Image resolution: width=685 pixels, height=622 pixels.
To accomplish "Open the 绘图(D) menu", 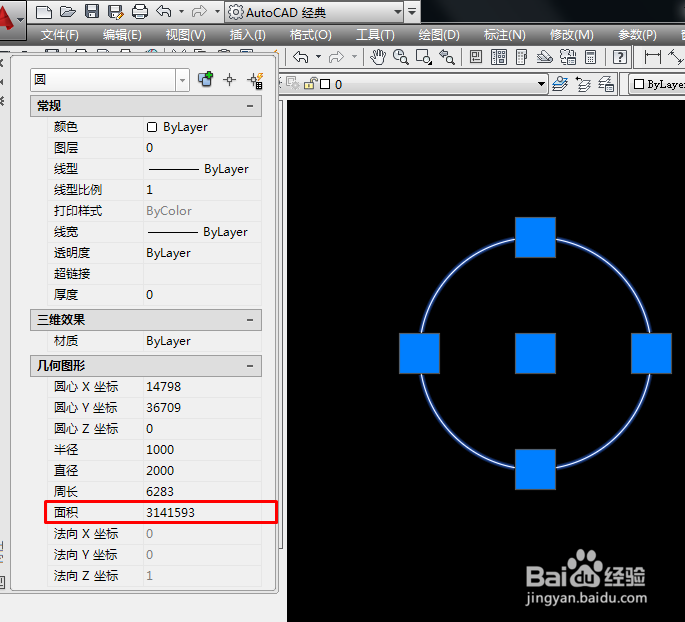I will point(439,35).
